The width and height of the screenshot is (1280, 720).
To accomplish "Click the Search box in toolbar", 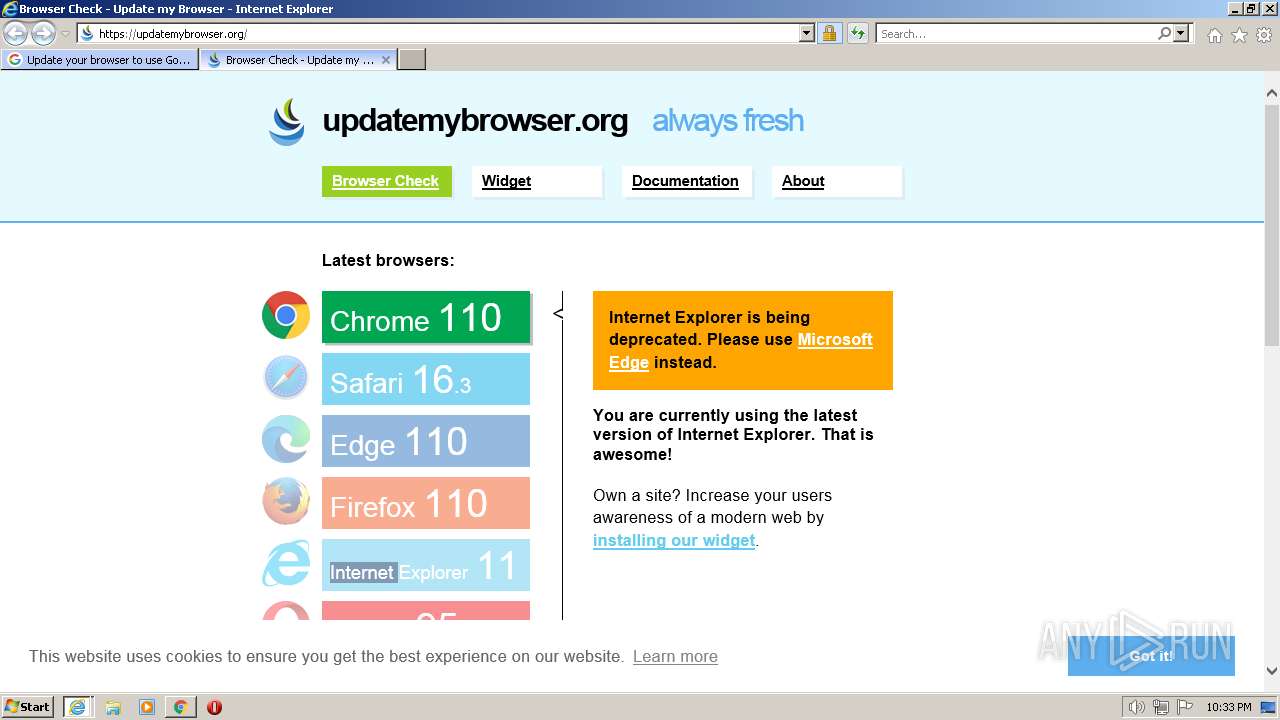I will tap(1016, 33).
